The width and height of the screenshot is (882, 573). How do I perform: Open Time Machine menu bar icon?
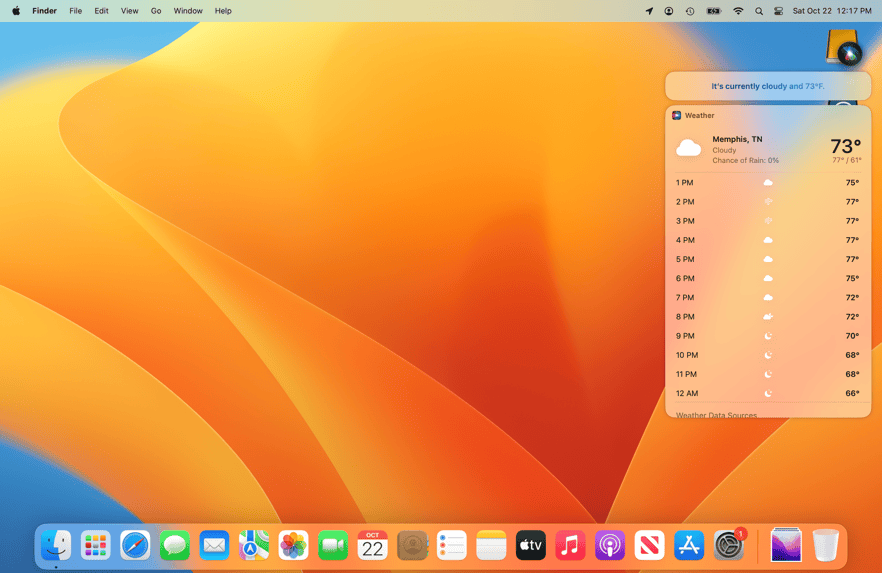[x=690, y=11]
